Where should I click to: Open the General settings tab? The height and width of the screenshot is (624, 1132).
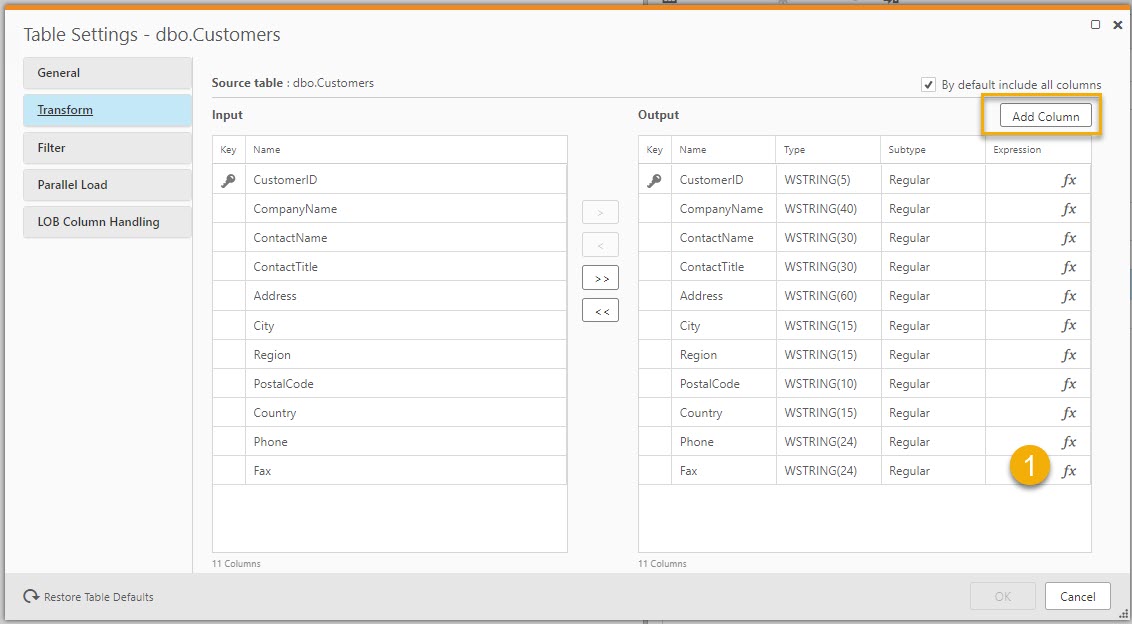107,73
